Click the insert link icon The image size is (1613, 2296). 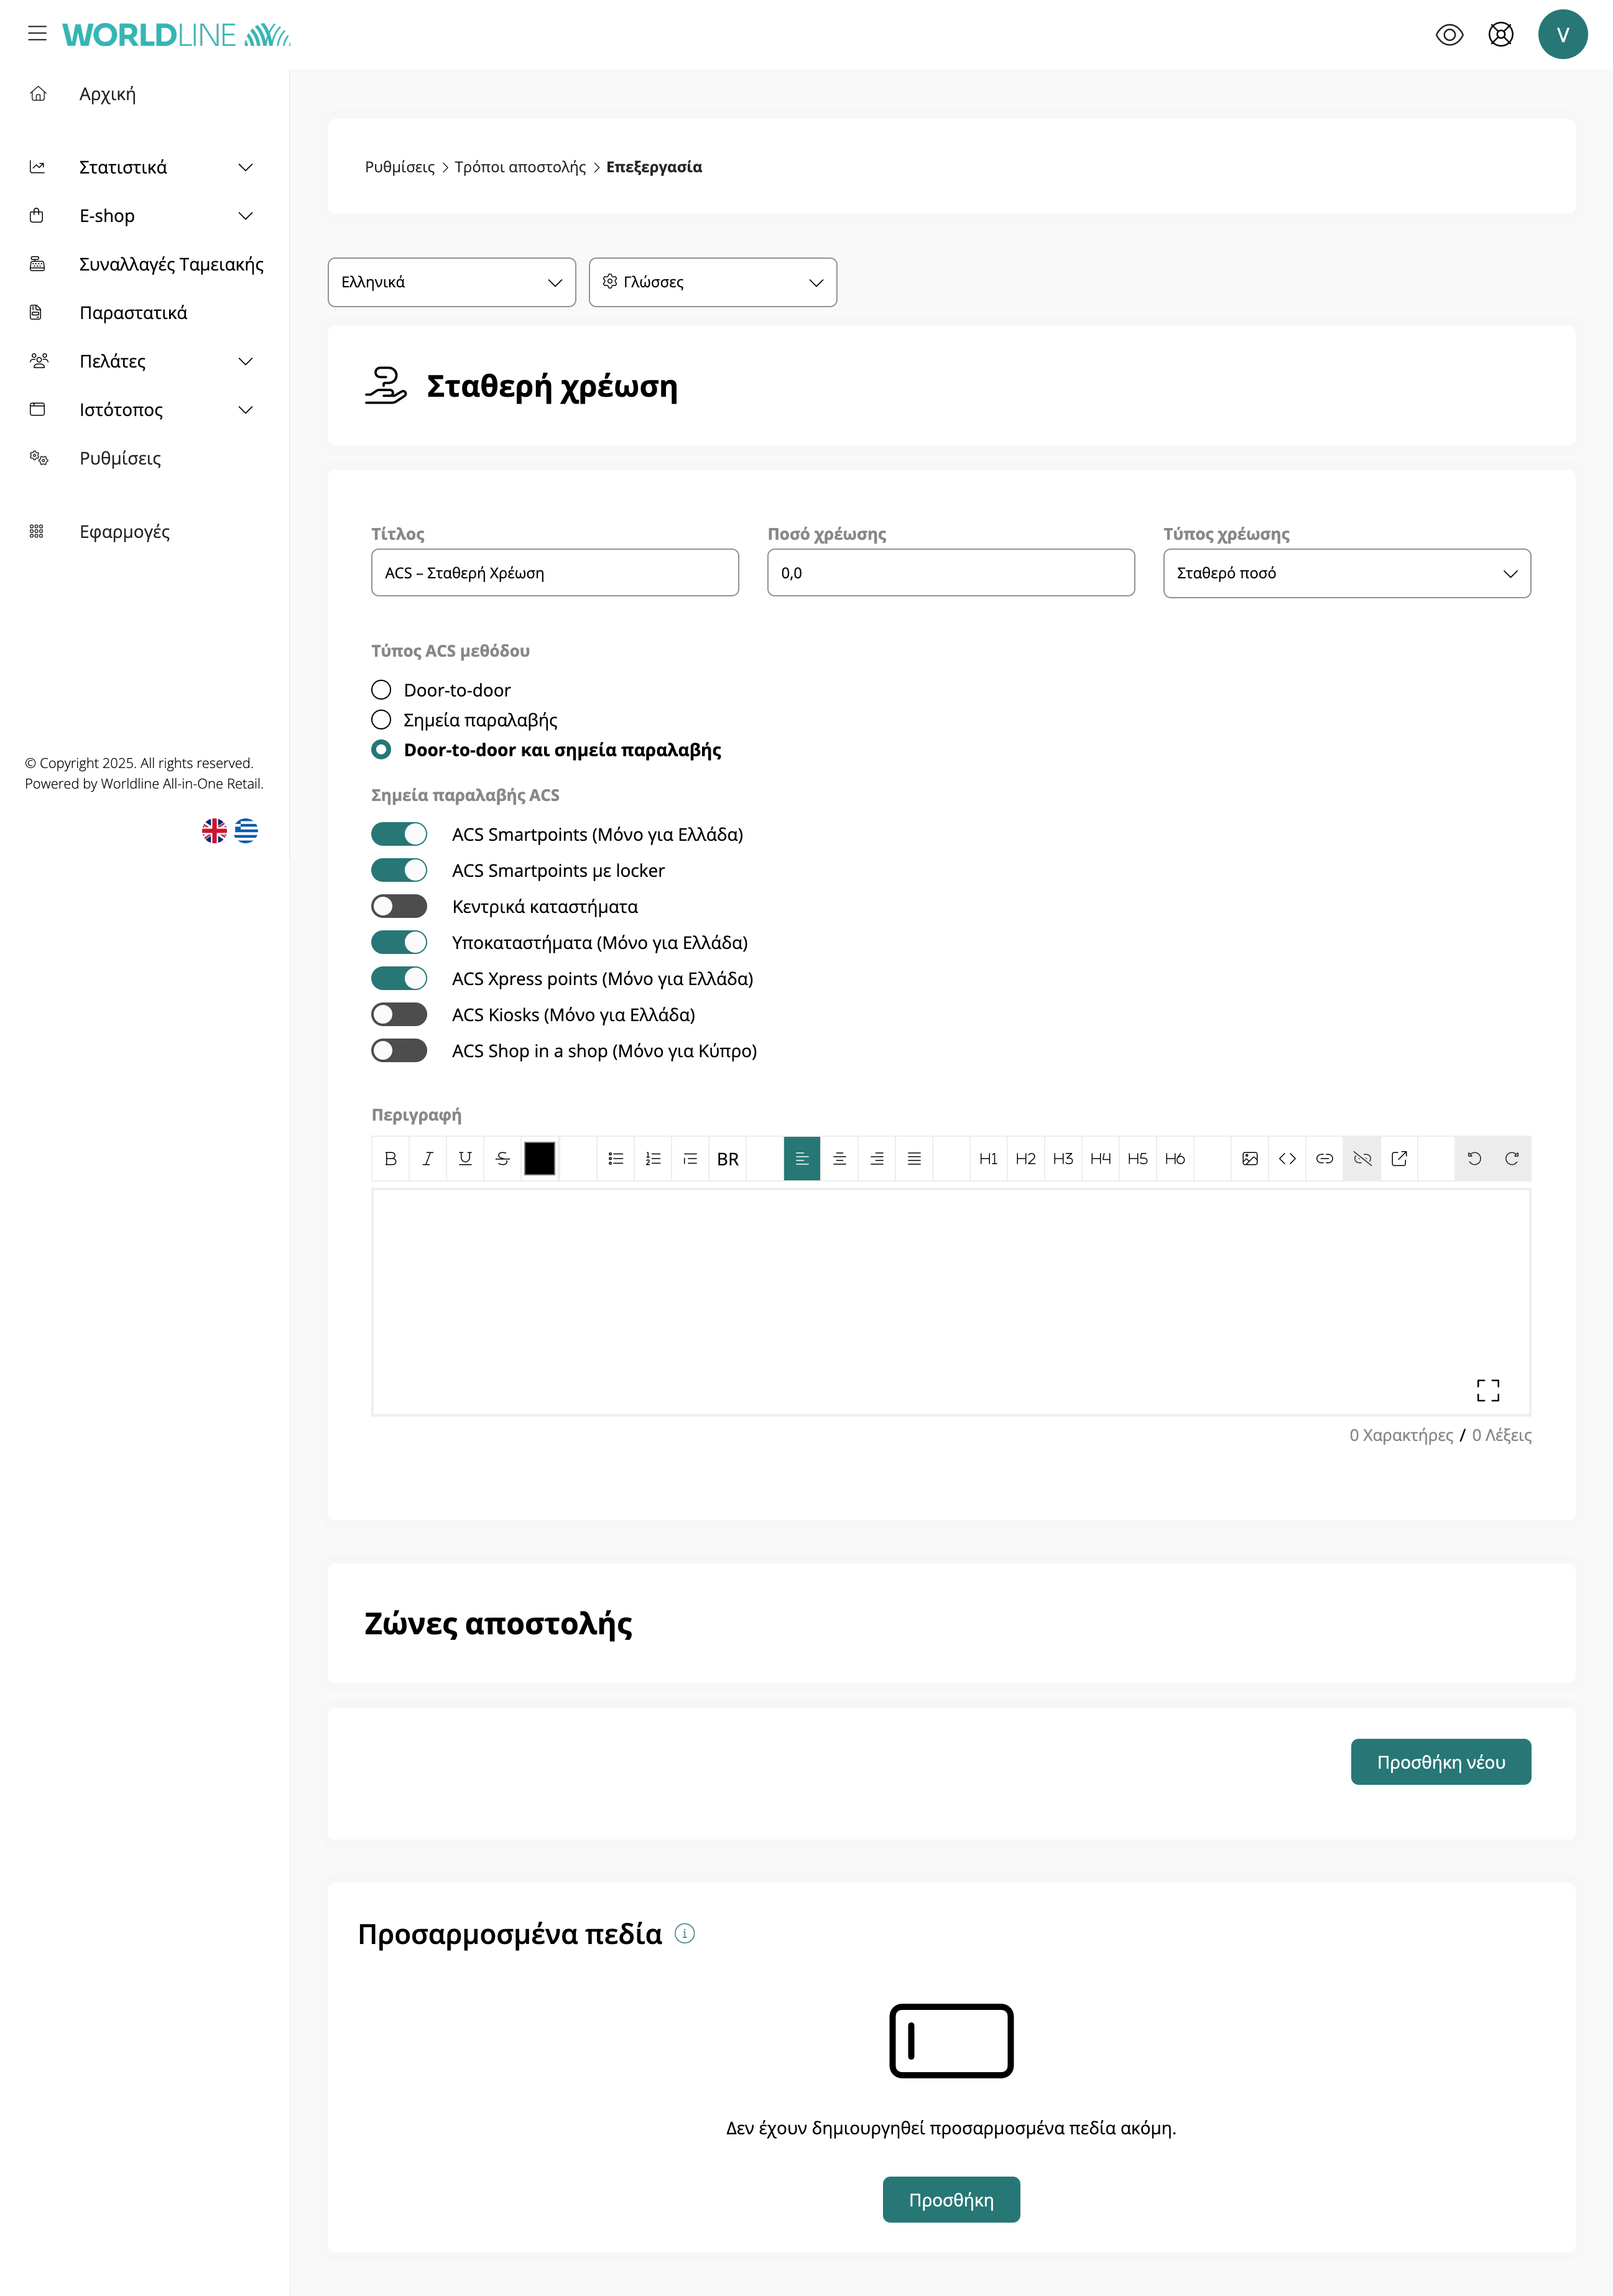(1324, 1158)
